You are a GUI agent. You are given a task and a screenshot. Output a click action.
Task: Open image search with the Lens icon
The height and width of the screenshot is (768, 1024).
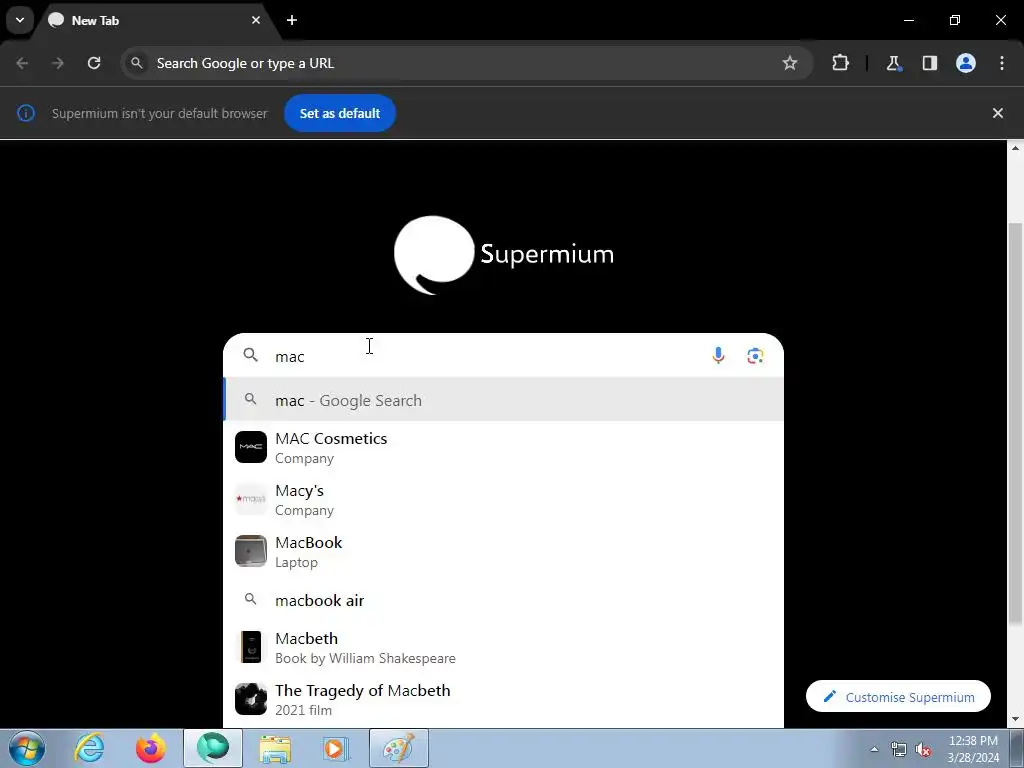755,355
